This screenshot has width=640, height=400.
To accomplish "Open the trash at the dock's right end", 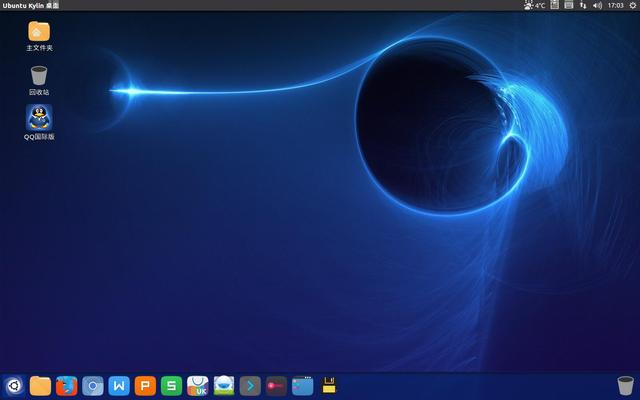I will coord(625,385).
